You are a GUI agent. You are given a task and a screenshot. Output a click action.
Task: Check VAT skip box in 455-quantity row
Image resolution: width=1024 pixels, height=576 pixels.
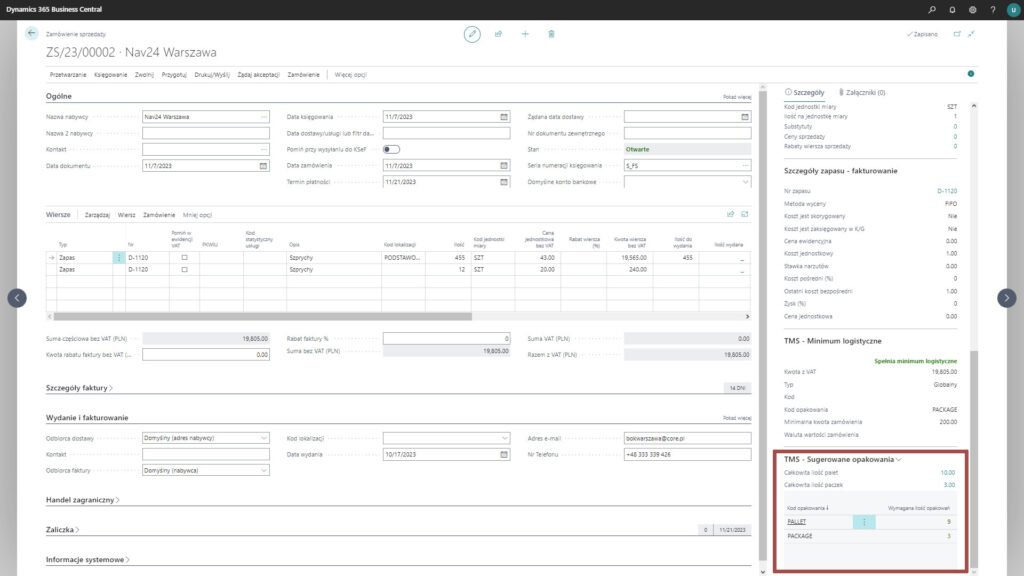click(184, 258)
